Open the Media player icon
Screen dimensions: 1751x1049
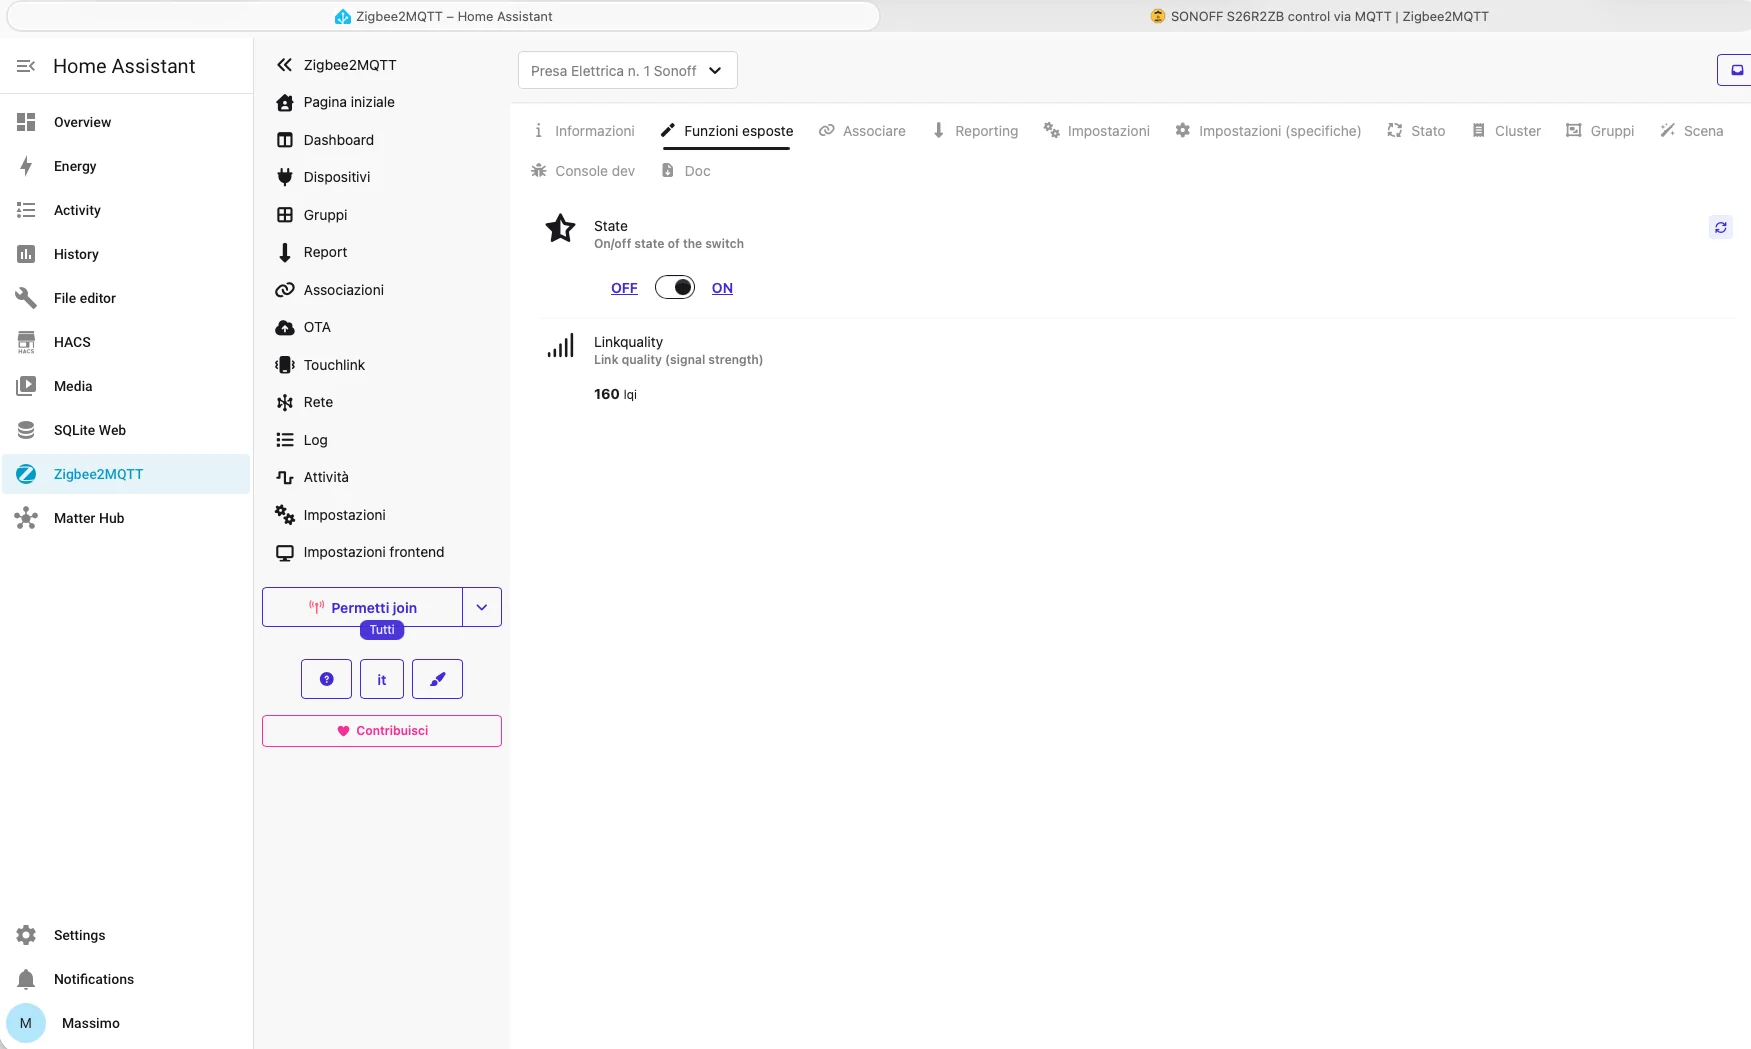point(26,386)
